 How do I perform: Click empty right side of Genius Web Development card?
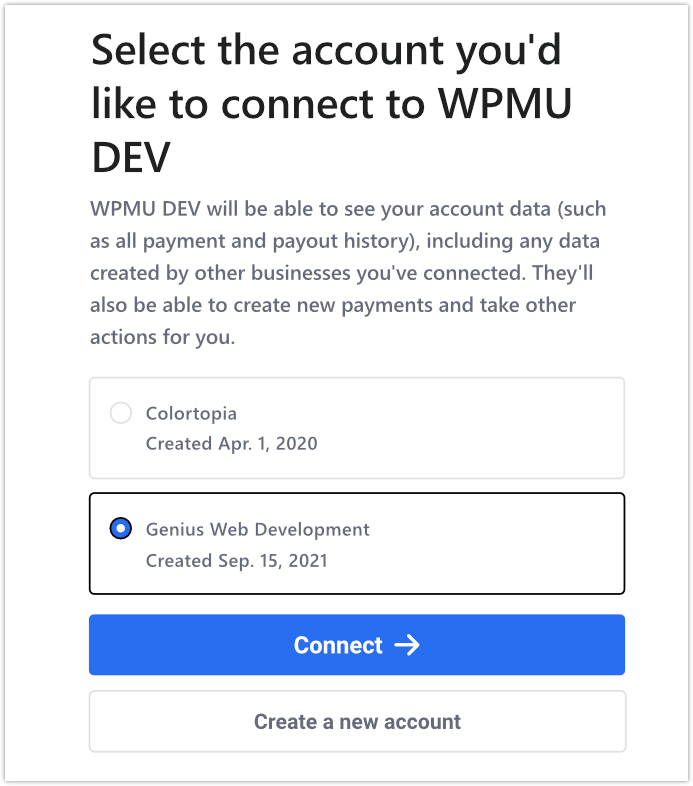[520, 544]
